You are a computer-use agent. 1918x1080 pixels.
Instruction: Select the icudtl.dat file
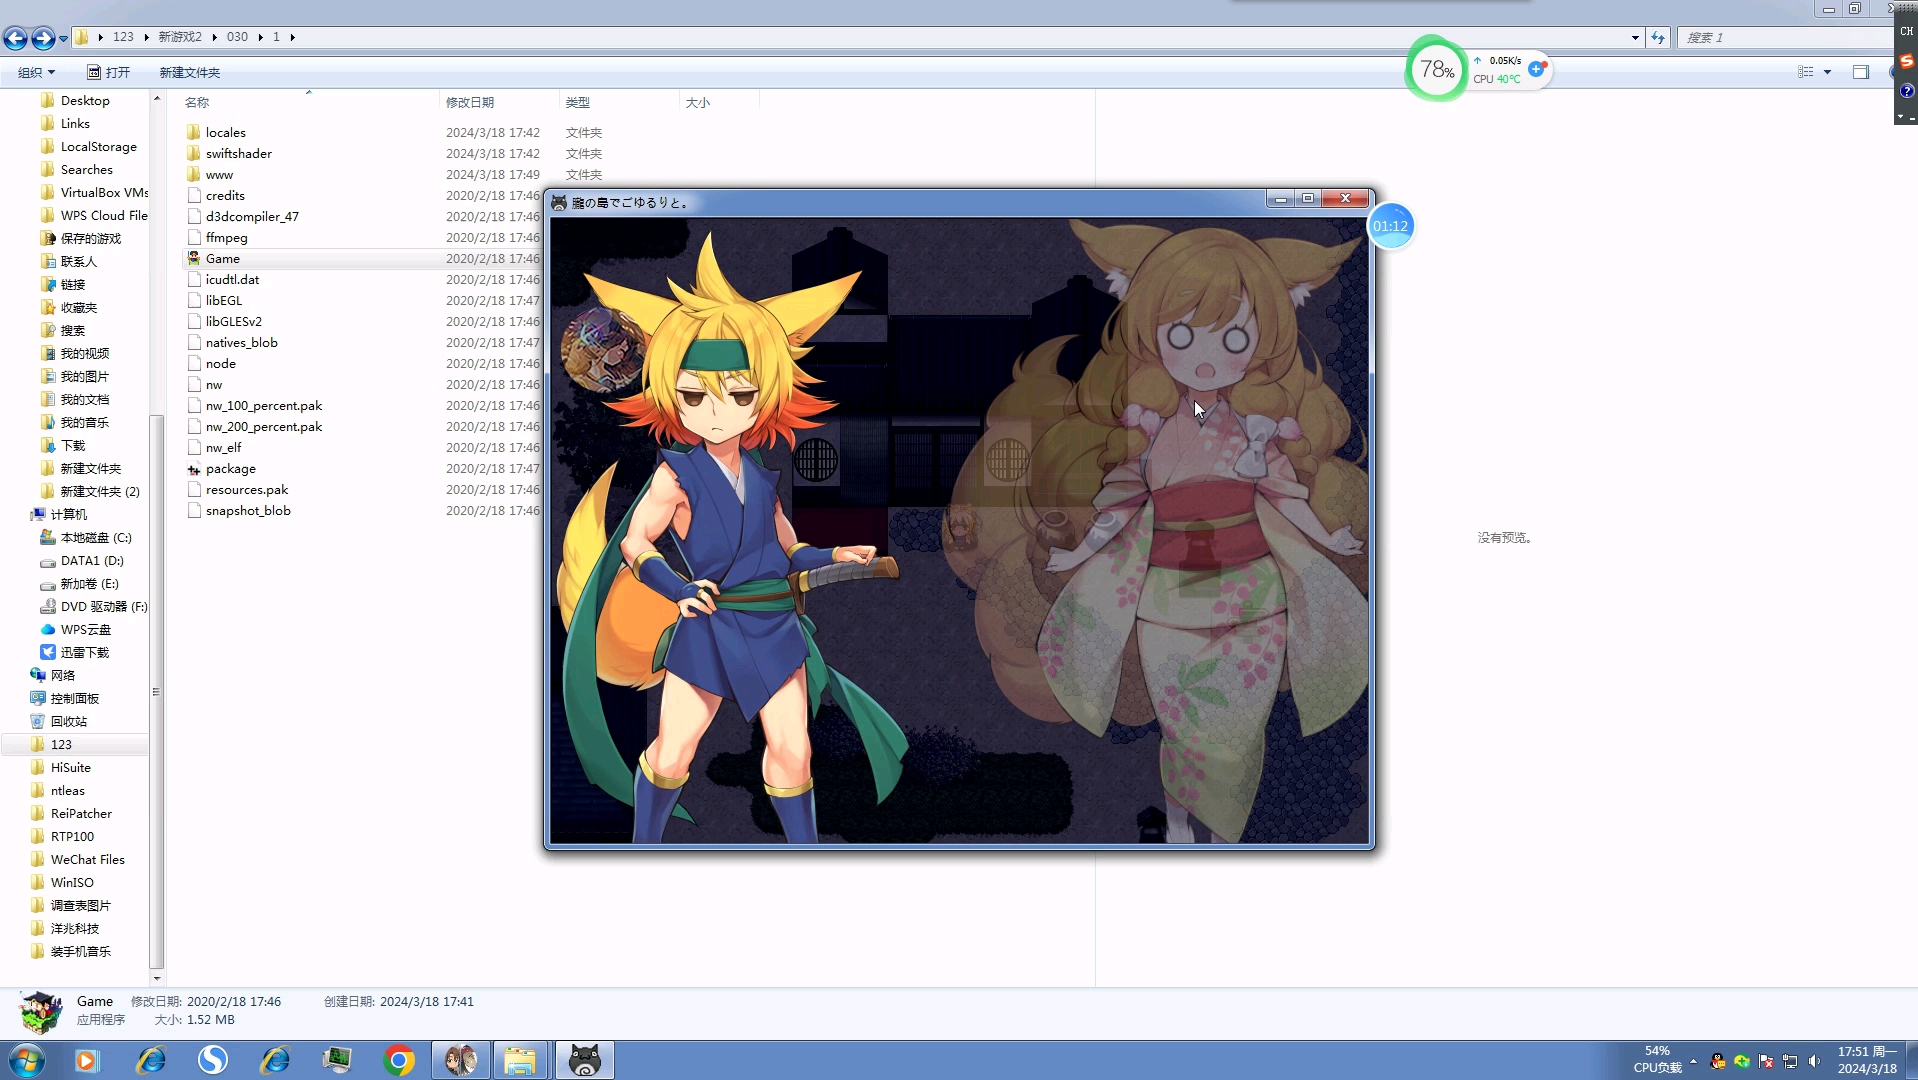tap(232, 280)
